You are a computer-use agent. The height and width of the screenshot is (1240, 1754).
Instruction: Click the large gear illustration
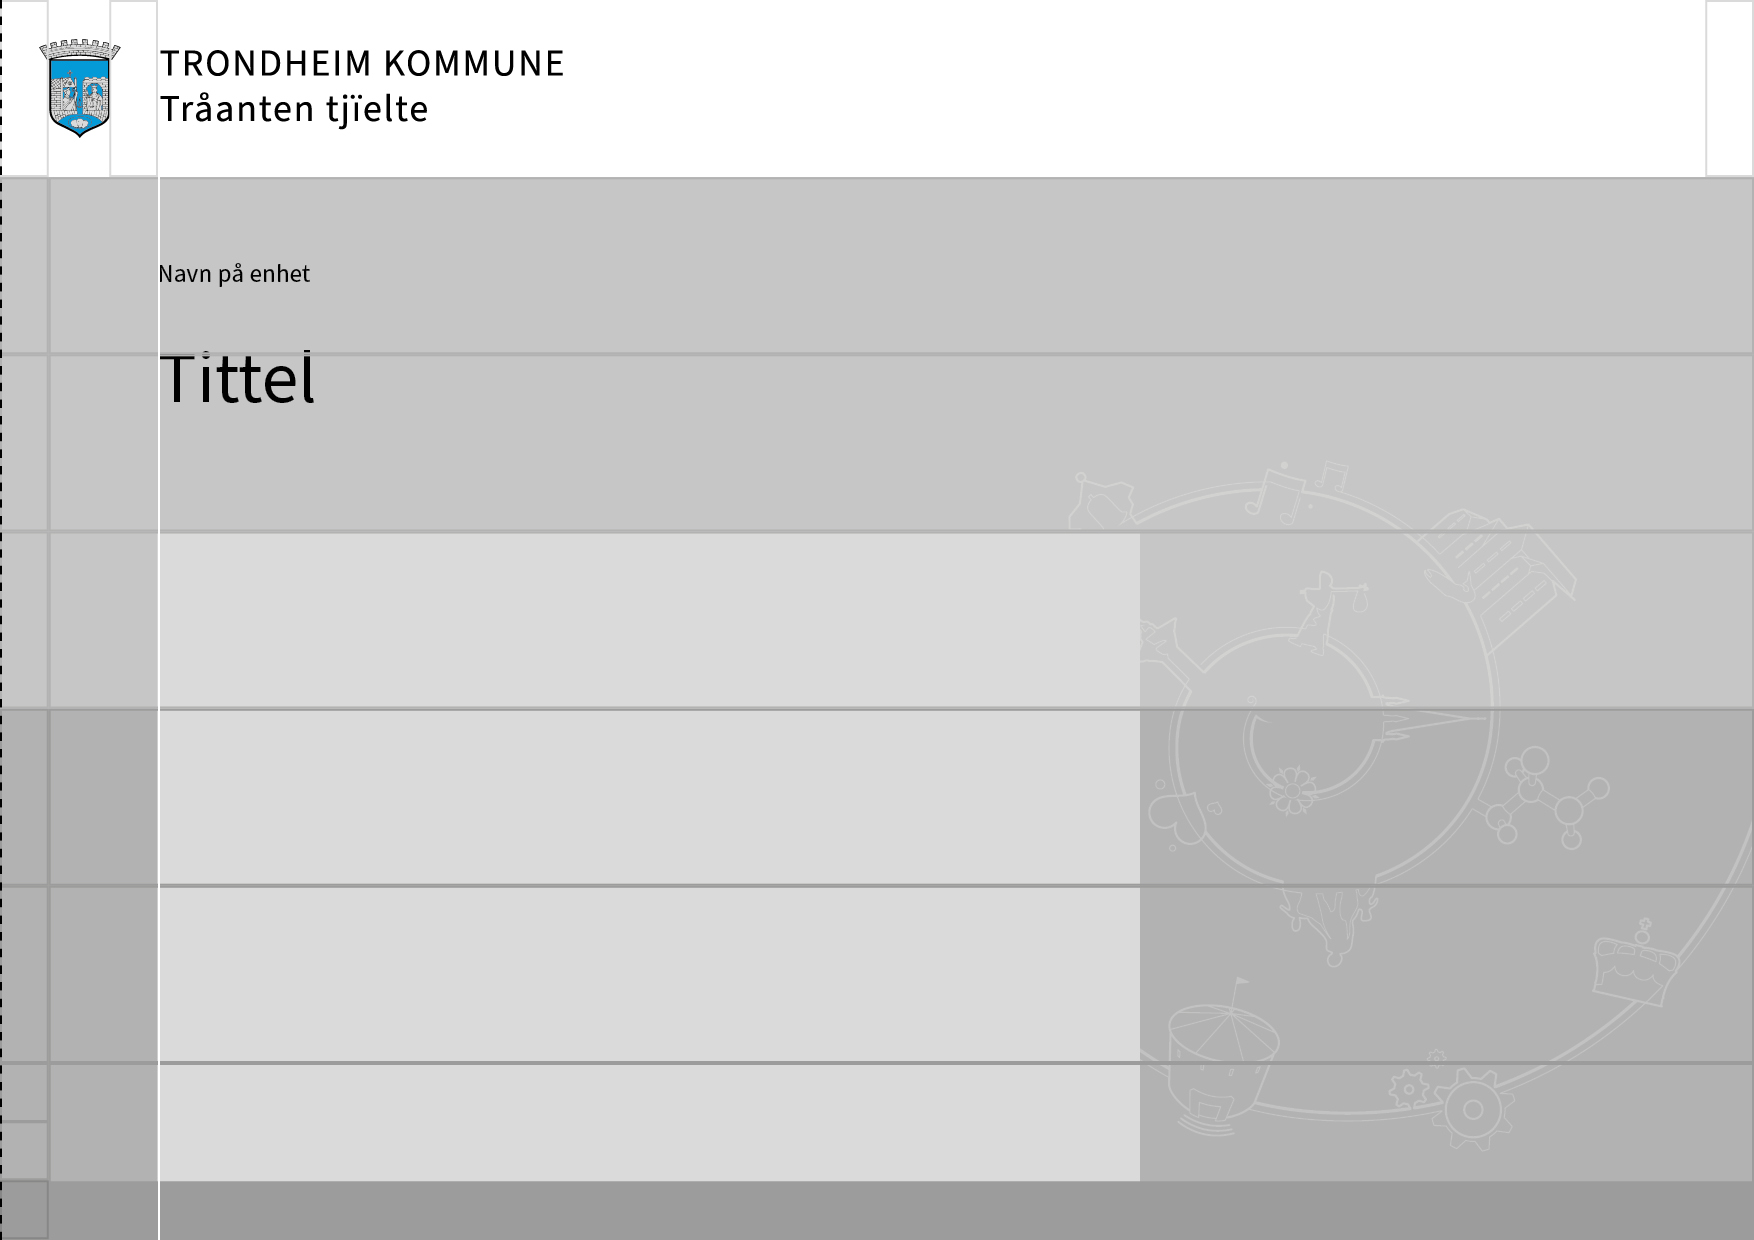(x=1472, y=1109)
